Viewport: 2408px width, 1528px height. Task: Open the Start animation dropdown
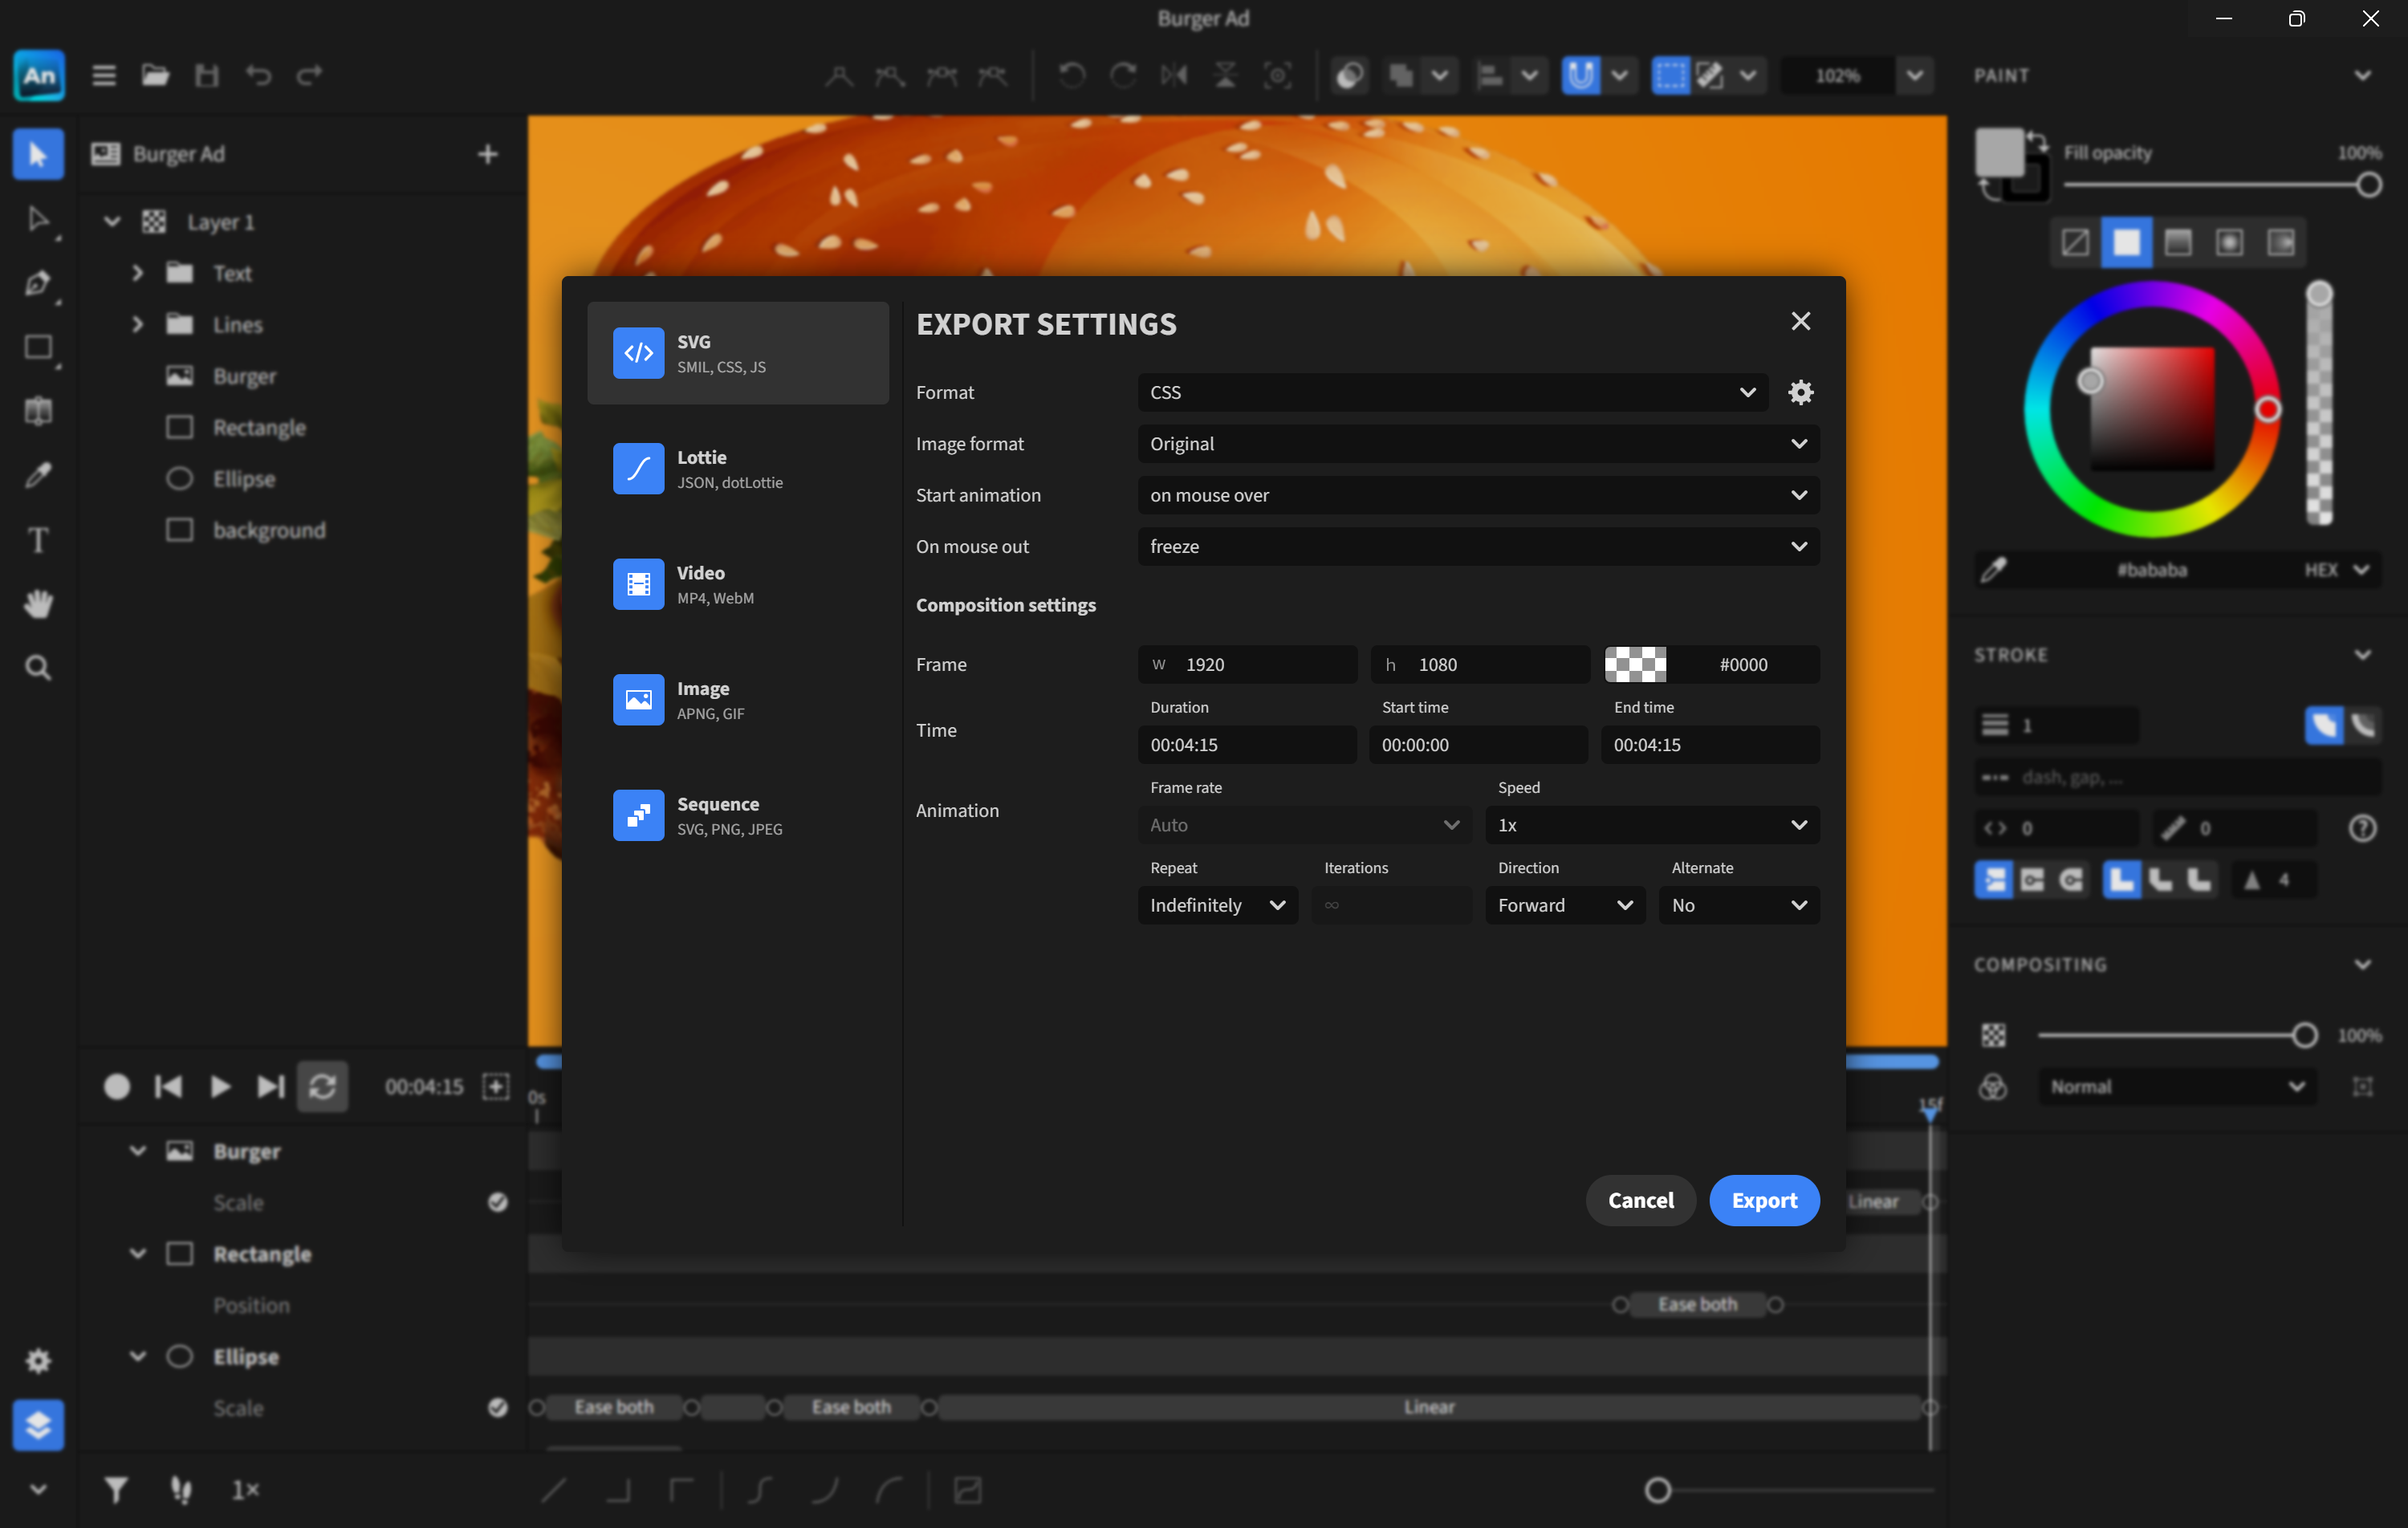click(x=1478, y=494)
